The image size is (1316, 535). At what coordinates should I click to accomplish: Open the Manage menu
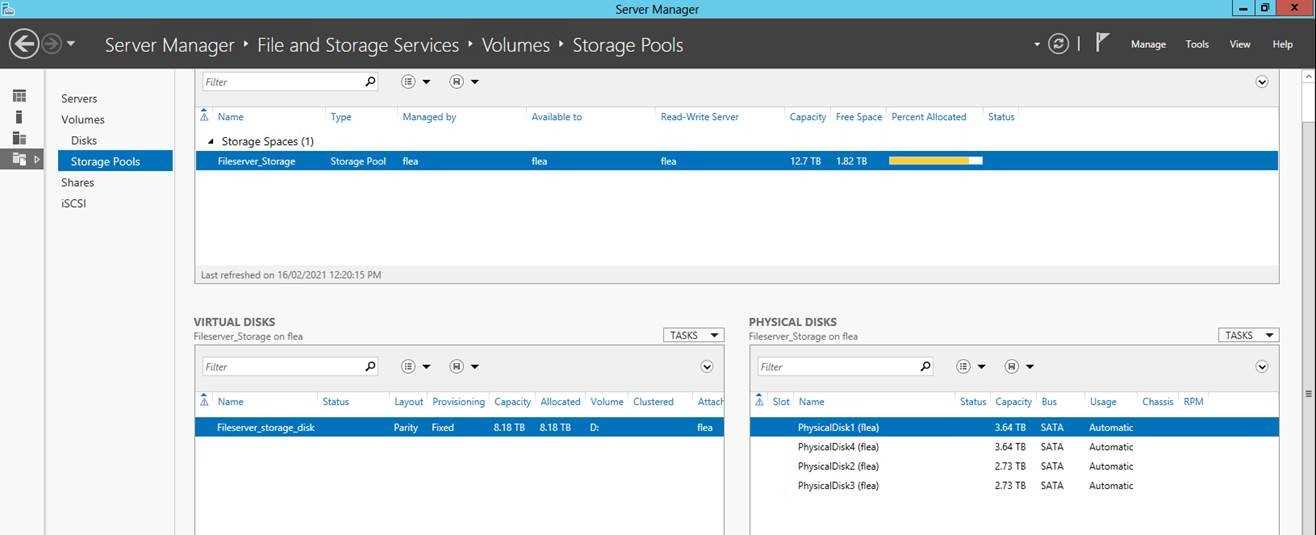[x=1148, y=44]
